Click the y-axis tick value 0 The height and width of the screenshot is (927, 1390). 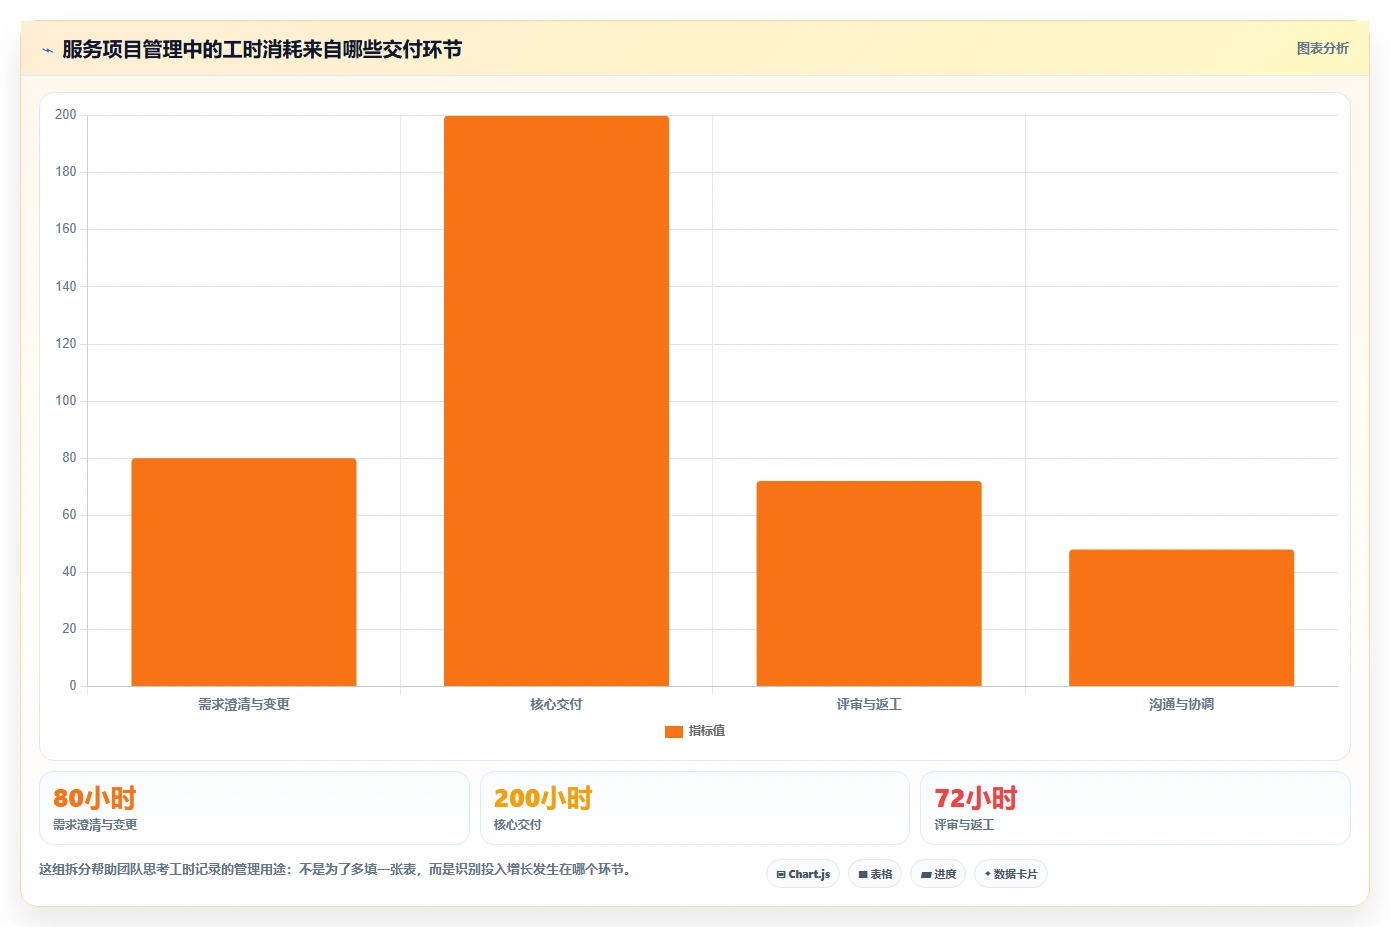[73, 686]
